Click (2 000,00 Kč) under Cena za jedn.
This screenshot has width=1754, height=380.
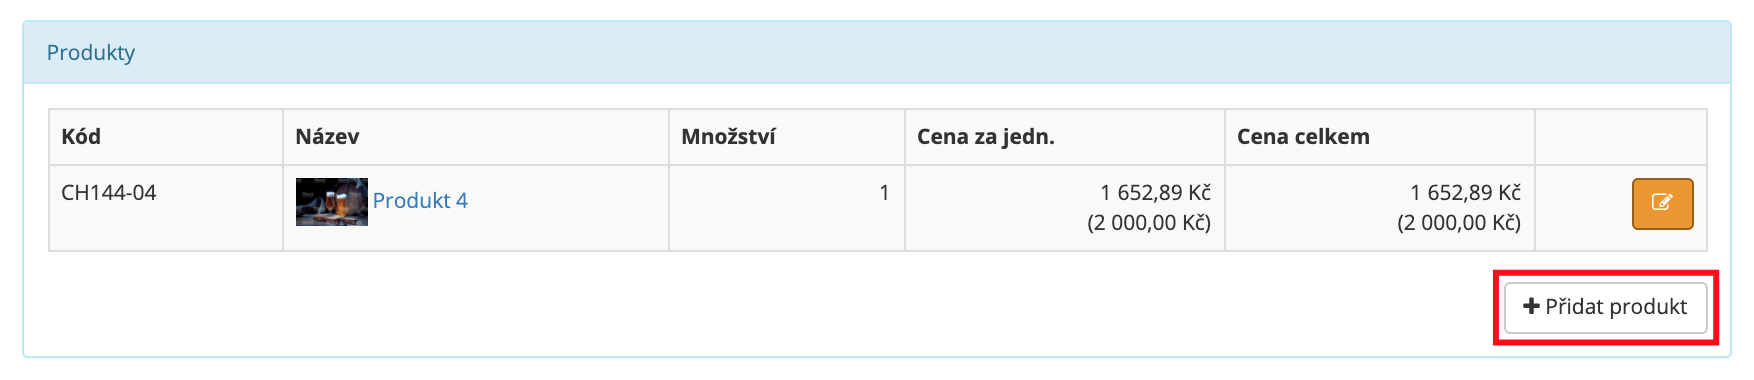click(1149, 223)
